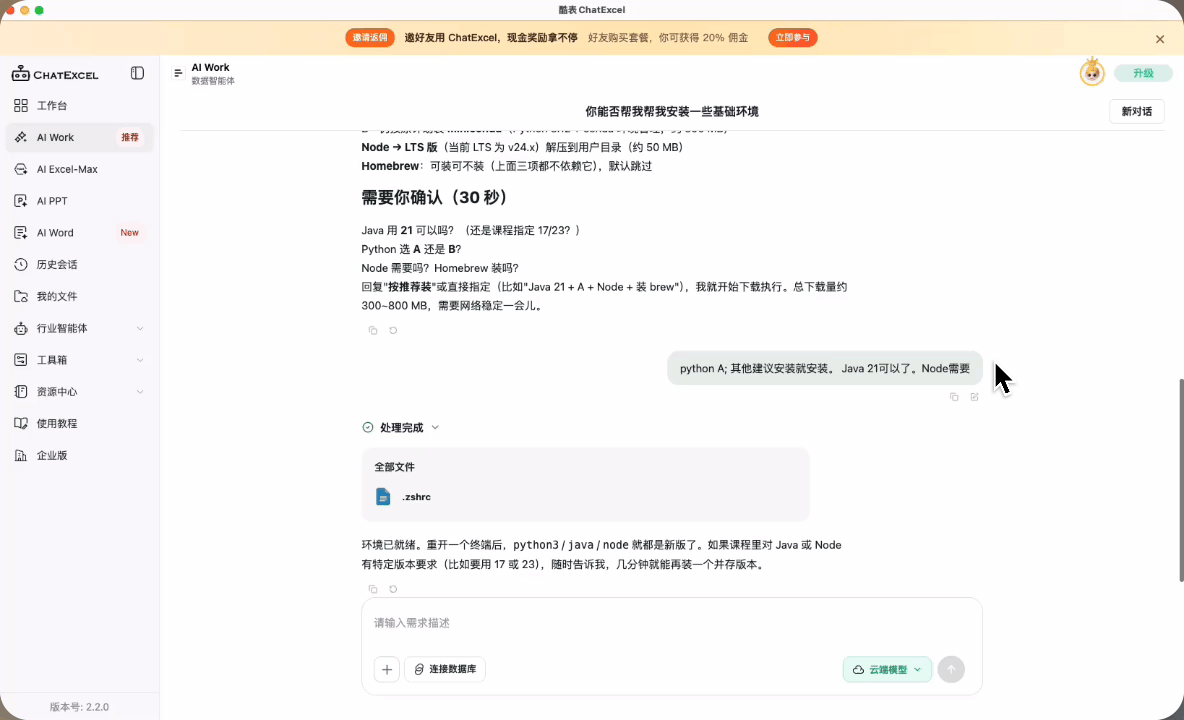This screenshot has height=720, width=1184.
Task: Open the .zshrc file
Action: 416,497
